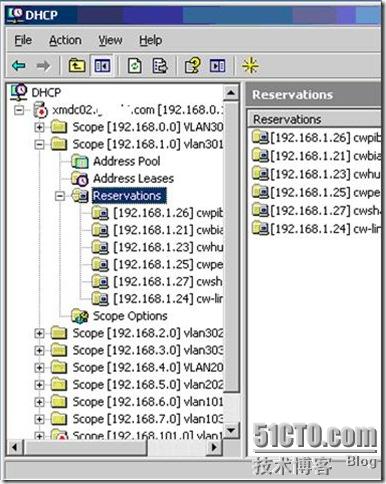Click the Scope Options icon
The height and width of the screenshot is (484, 386).
pyautogui.click(x=80, y=316)
